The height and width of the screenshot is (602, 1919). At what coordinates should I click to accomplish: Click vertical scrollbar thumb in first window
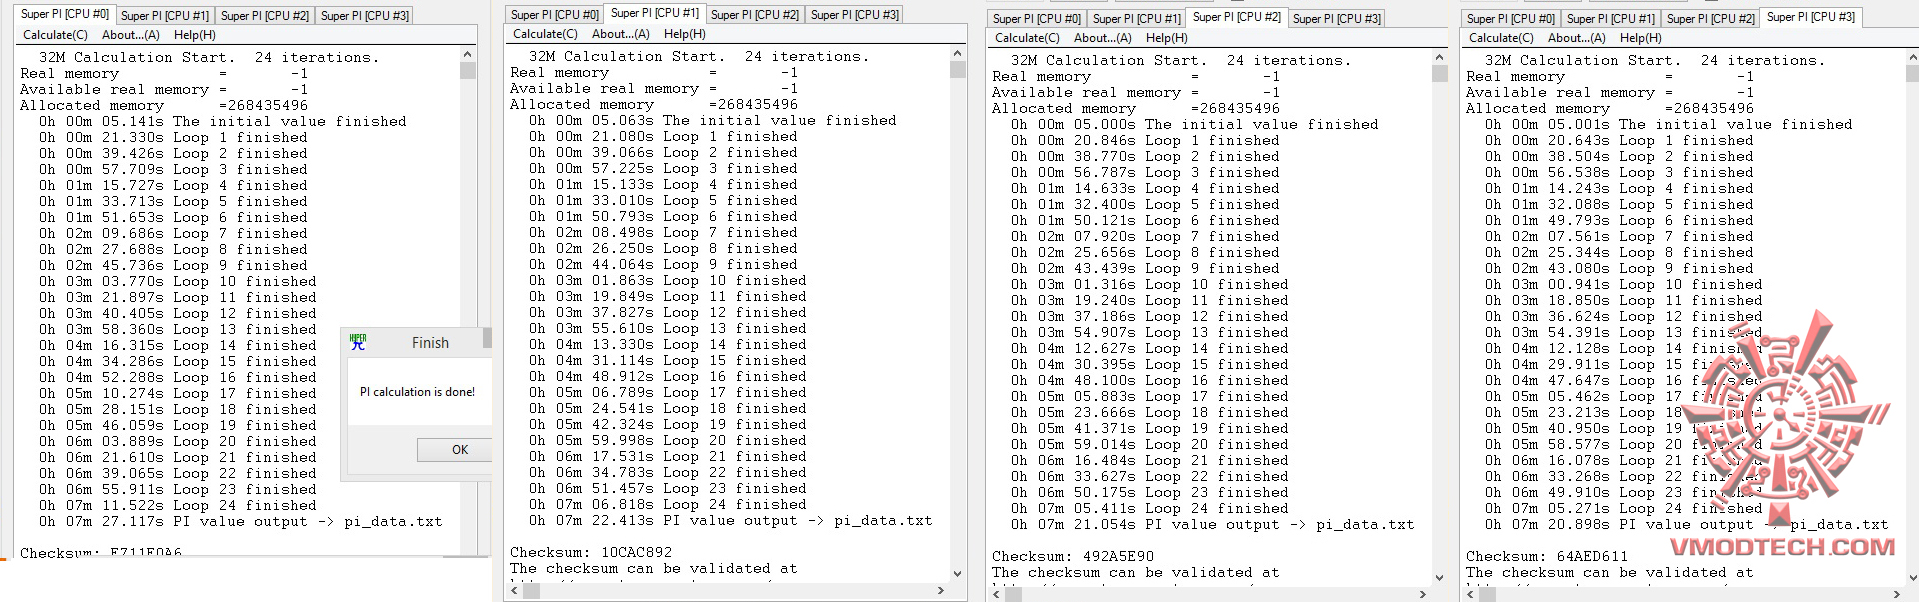pyautogui.click(x=468, y=70)
